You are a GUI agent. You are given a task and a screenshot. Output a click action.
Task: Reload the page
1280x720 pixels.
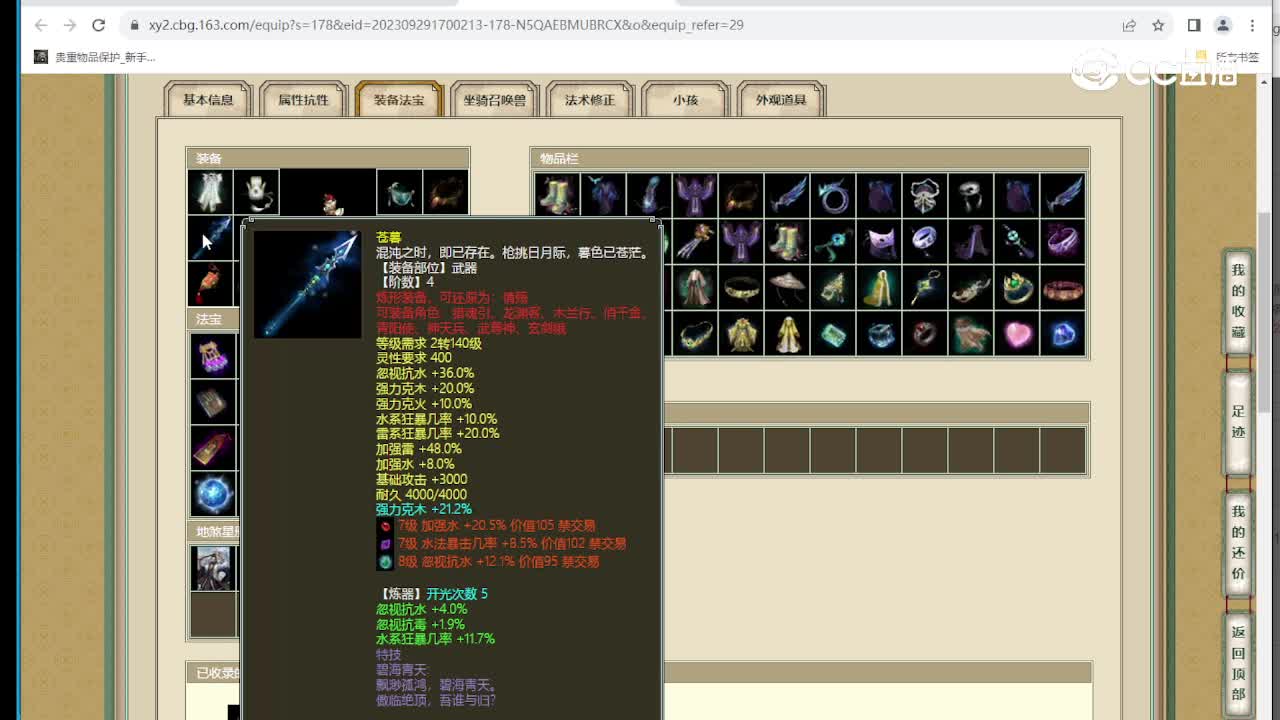(98, 25)
